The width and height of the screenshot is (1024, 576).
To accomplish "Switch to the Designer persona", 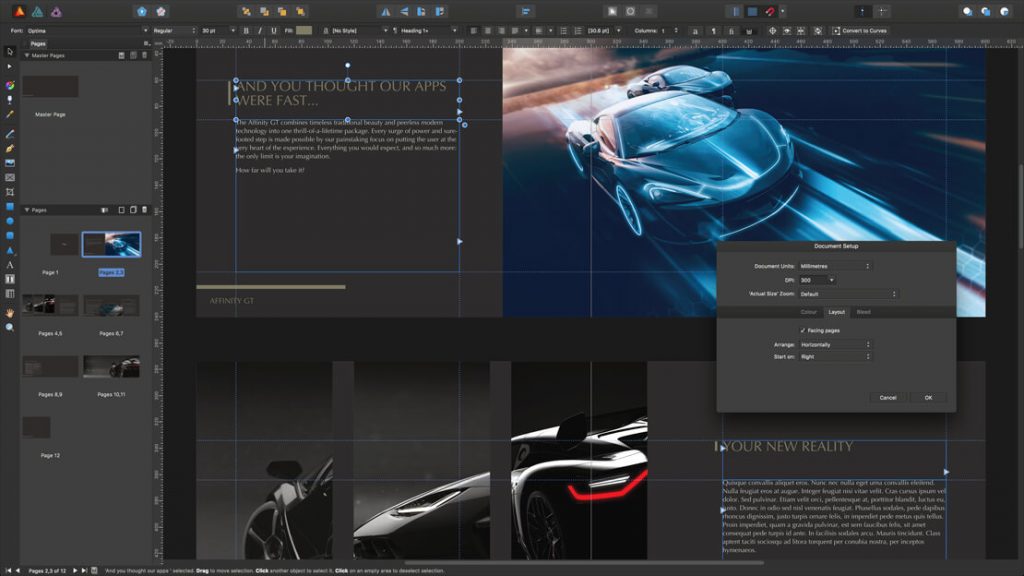I will pyautogui.click(x=37, y=11).
